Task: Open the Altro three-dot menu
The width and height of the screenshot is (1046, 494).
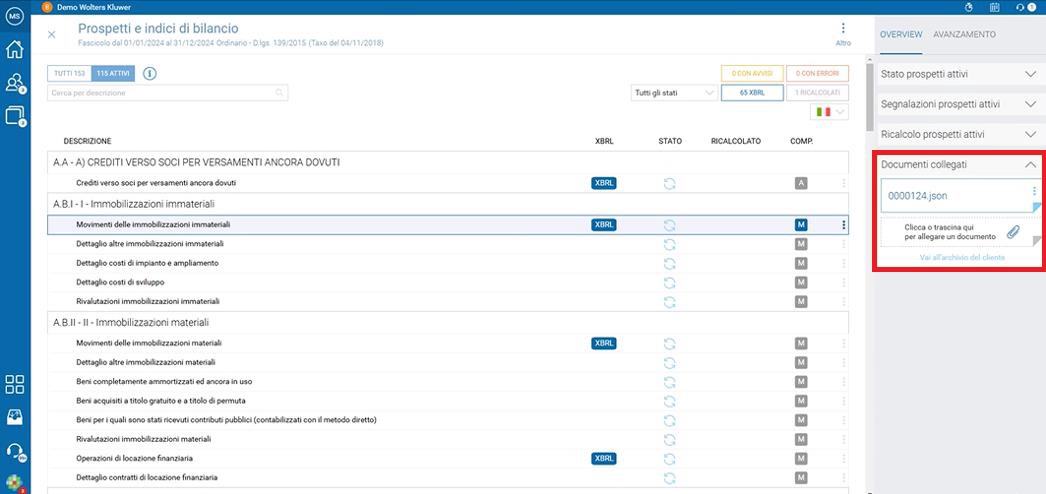Action: tap(843, 33)
